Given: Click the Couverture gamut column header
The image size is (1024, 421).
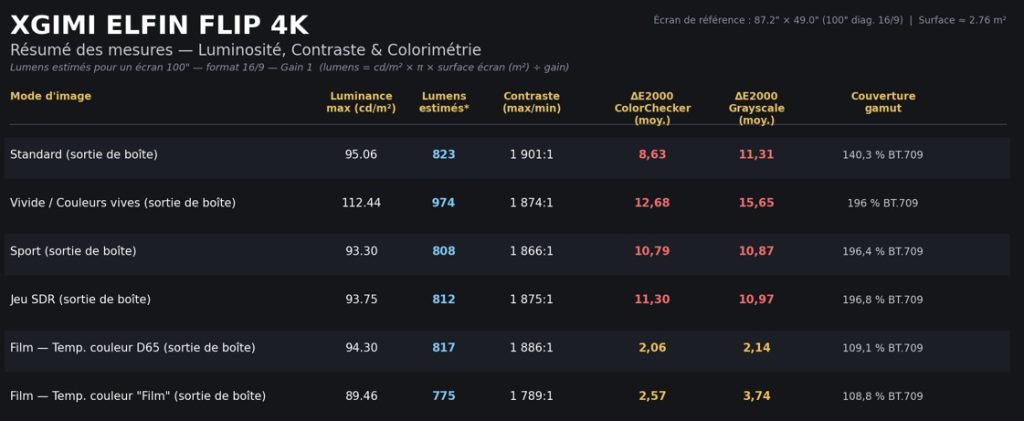Looking at the screenshot, I should pyautogui.click(x=883, y=102).
